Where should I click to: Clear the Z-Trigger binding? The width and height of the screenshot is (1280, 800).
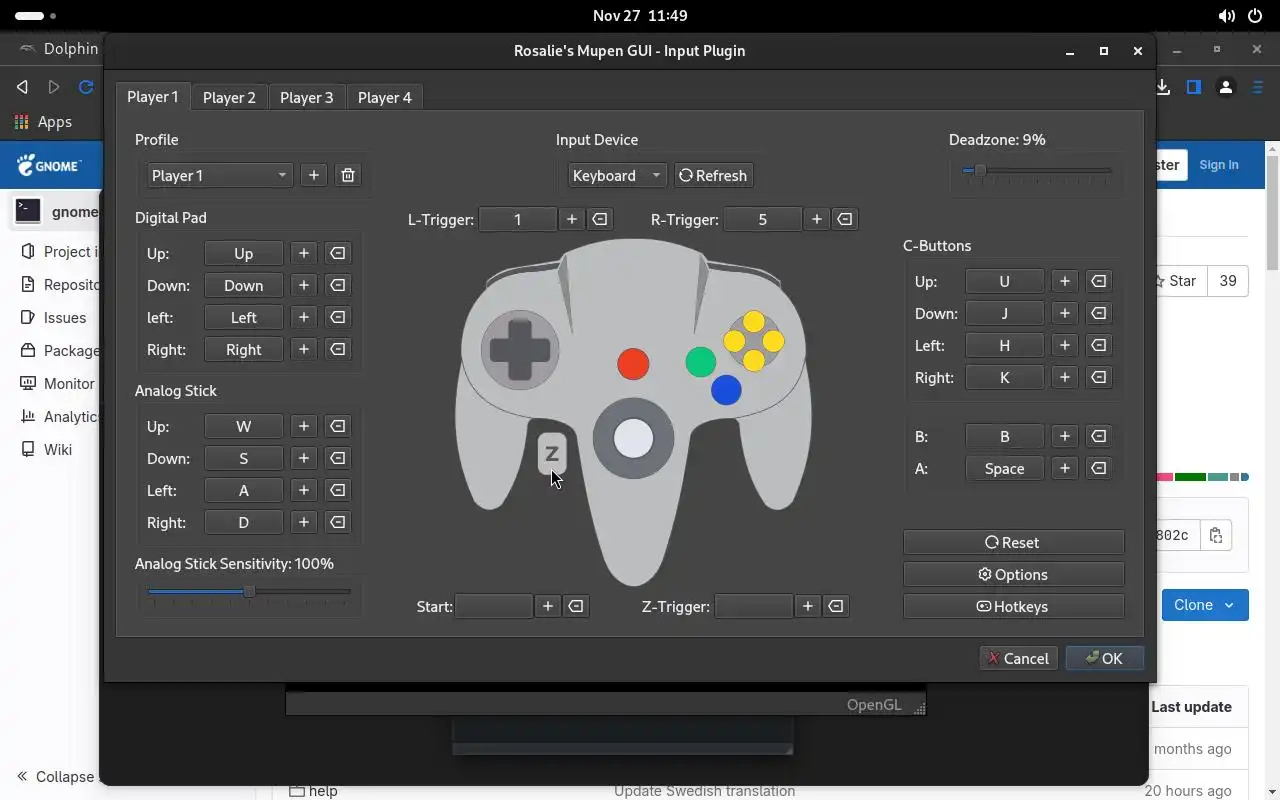[x=836, y=606]
